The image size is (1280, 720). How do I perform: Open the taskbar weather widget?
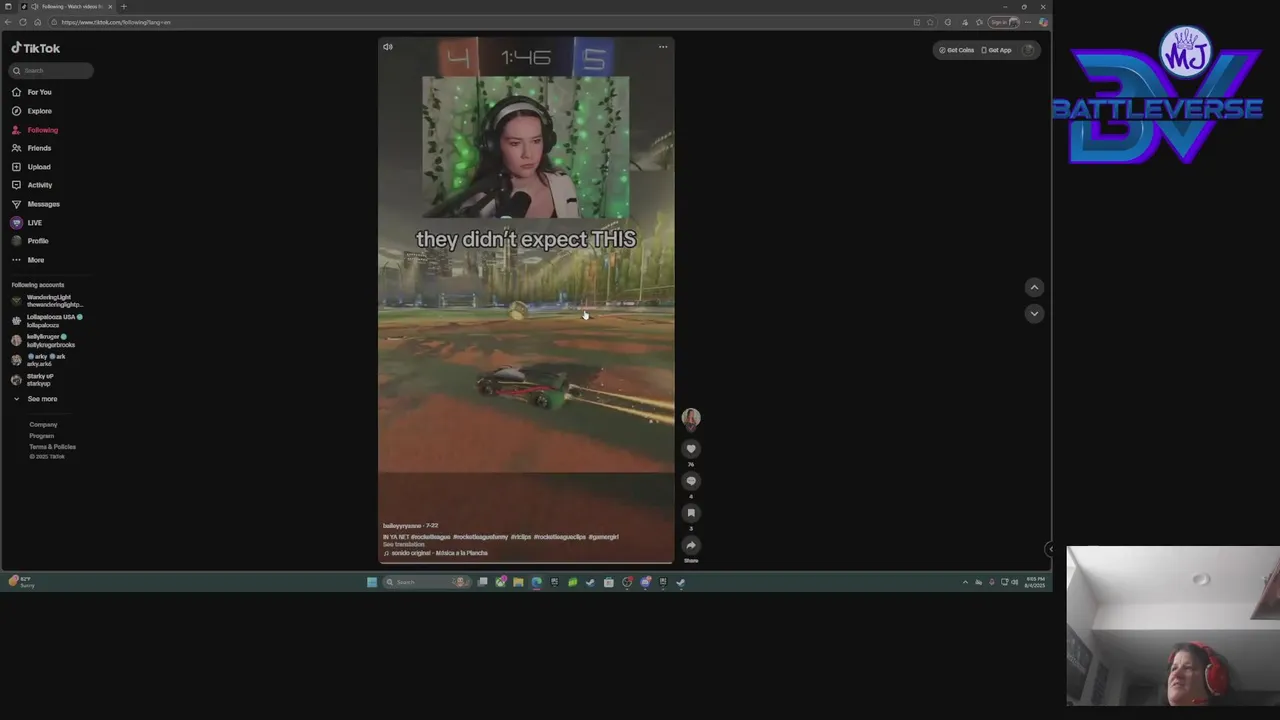22,582
